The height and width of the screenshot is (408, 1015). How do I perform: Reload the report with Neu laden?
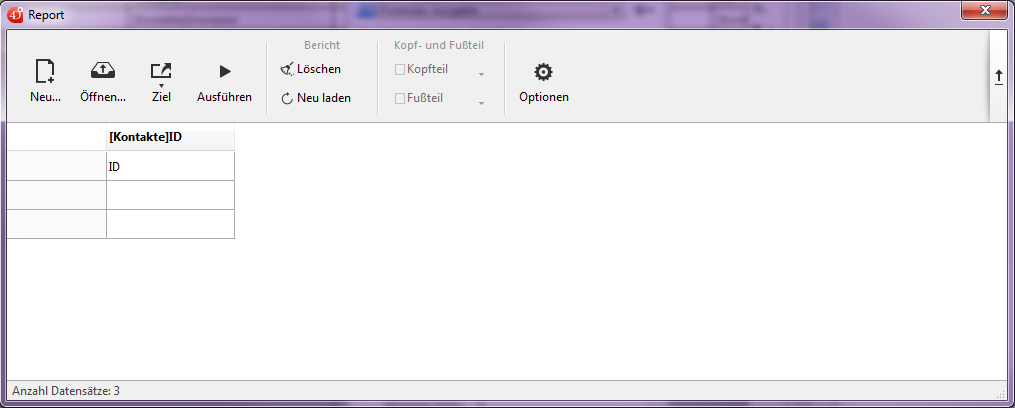tap(316, 98)
